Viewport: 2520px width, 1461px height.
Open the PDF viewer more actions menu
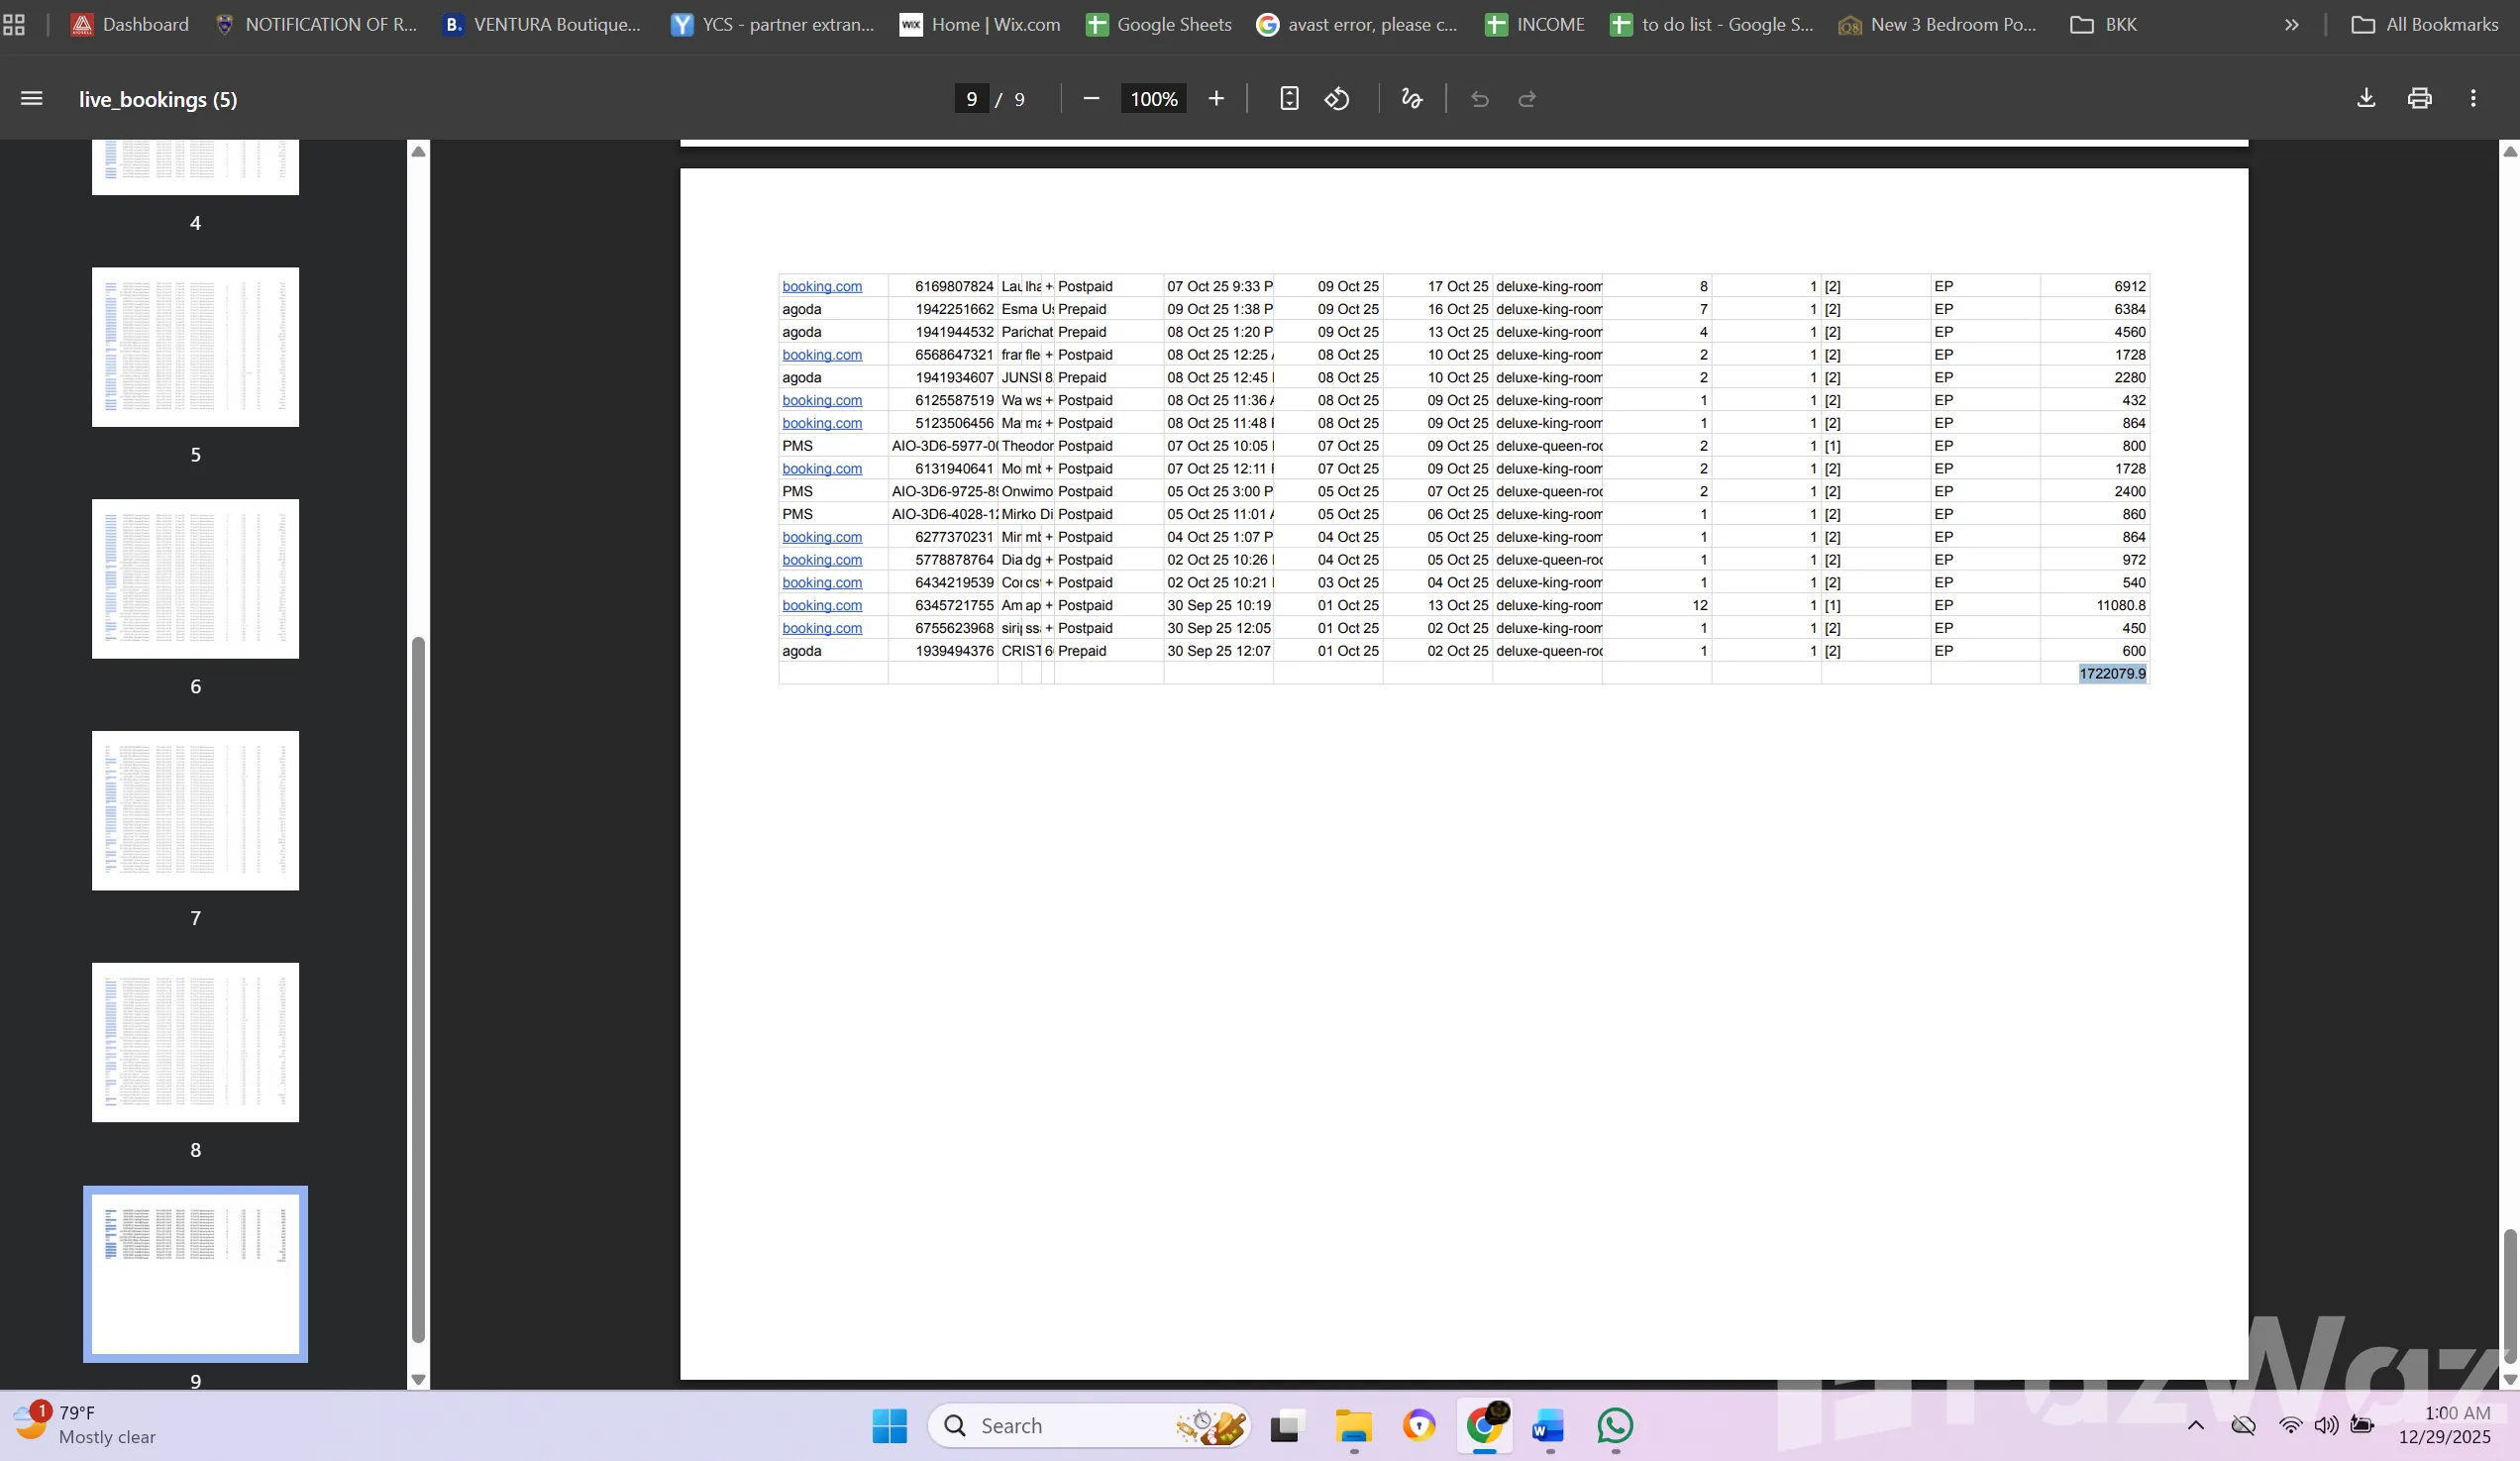[2473, 98]
